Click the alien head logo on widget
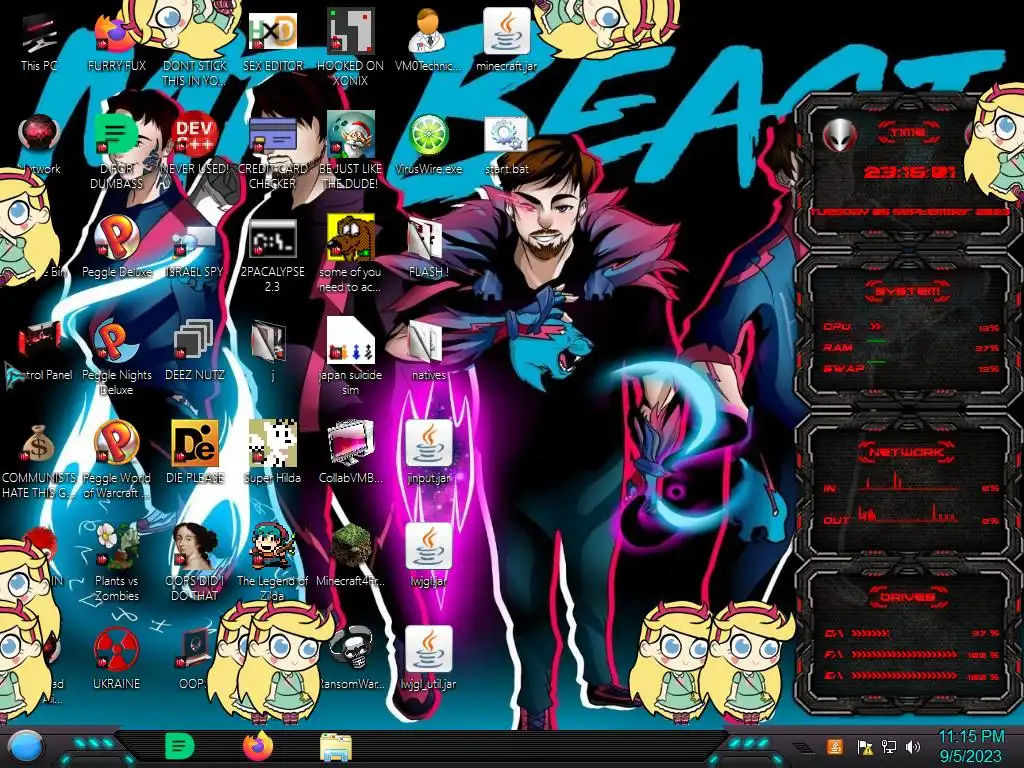The width and height of the screenshot is (1024, 768). point(839,136)
